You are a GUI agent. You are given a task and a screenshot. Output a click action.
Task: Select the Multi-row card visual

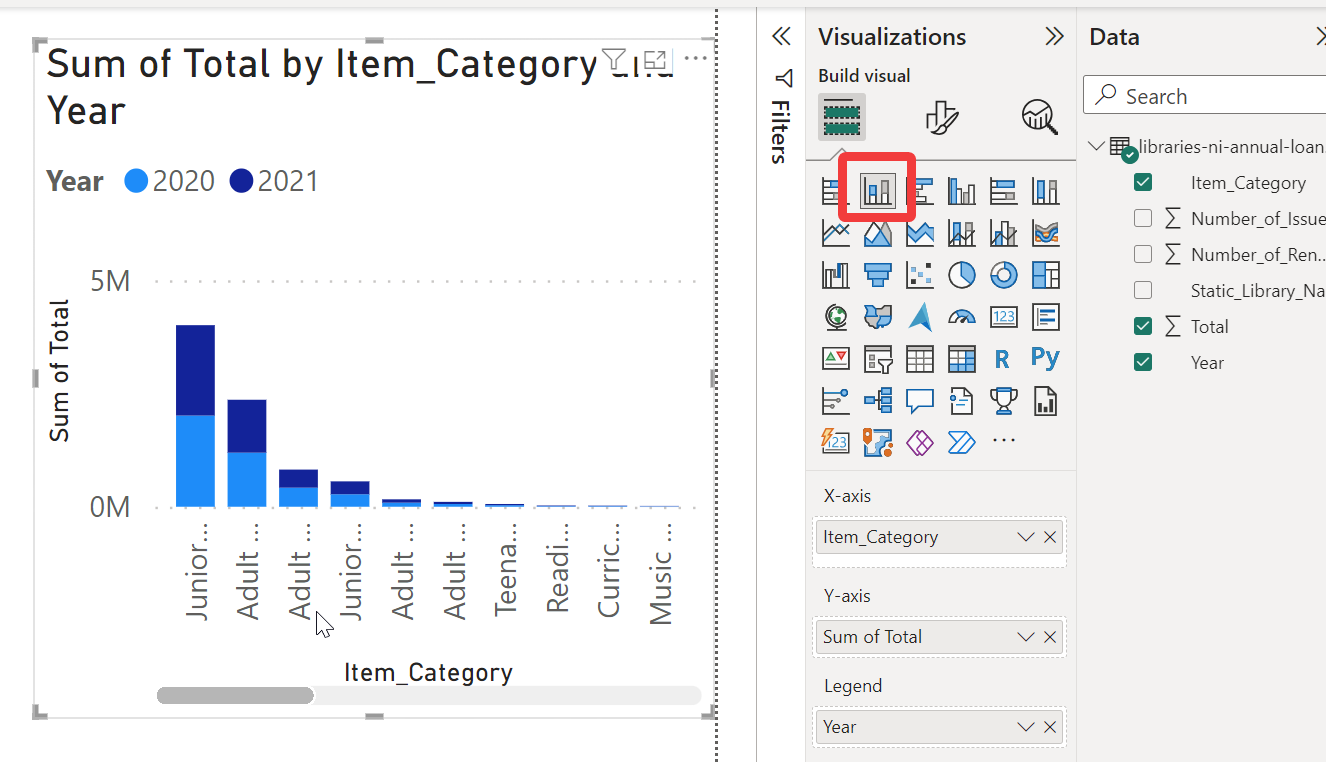(1045, 317)
